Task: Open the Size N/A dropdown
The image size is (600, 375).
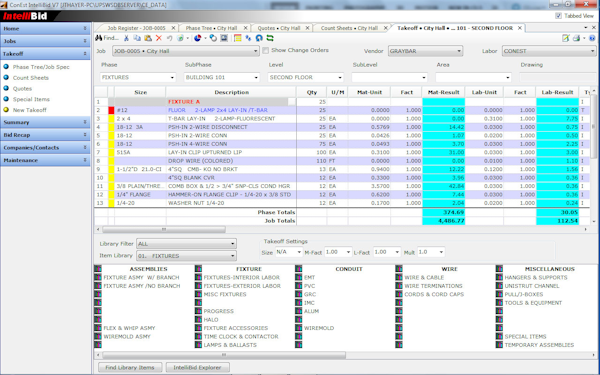Action: coord(289,252)
